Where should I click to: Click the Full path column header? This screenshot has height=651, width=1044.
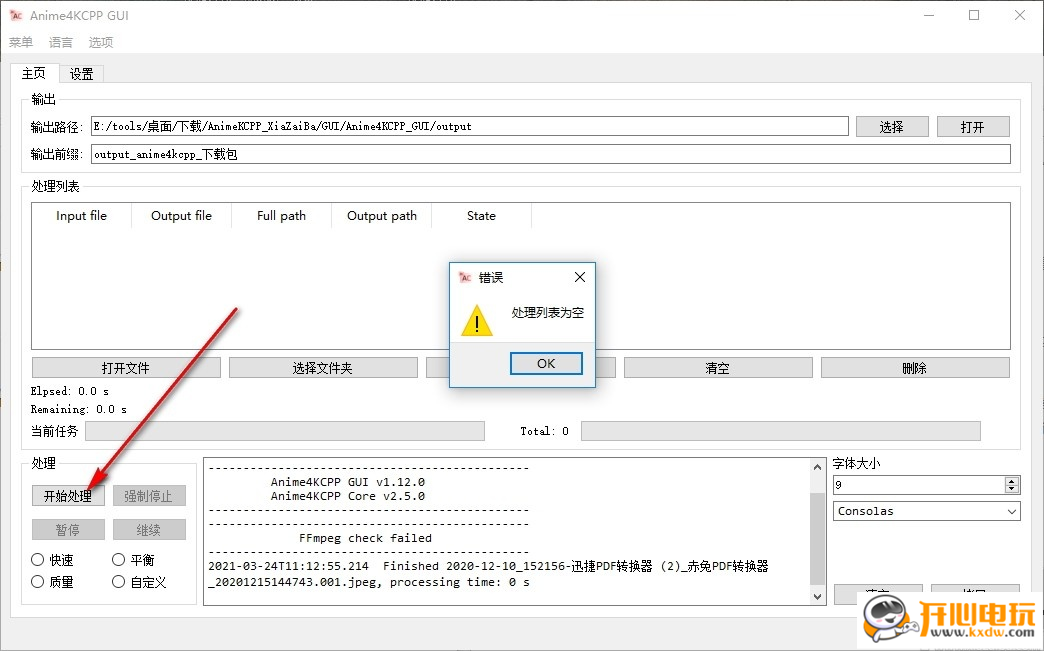(281, 216)
